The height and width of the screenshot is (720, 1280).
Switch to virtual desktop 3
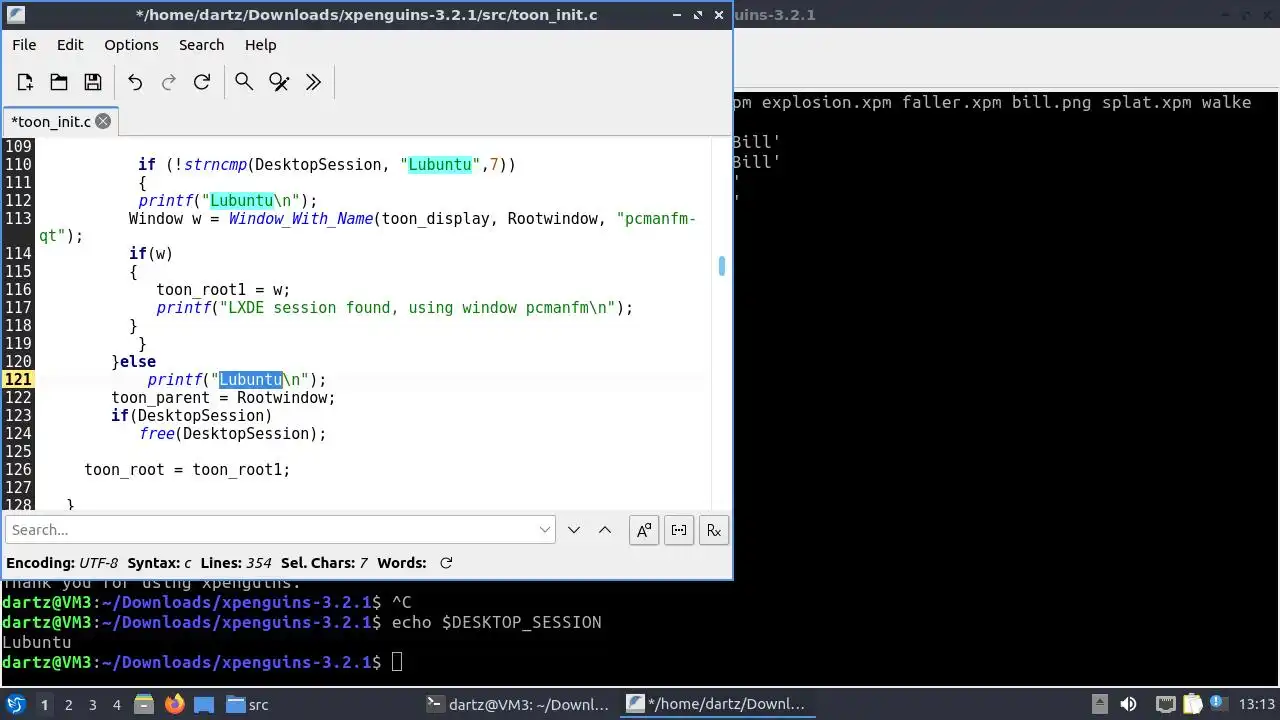(x=92, y=705)
